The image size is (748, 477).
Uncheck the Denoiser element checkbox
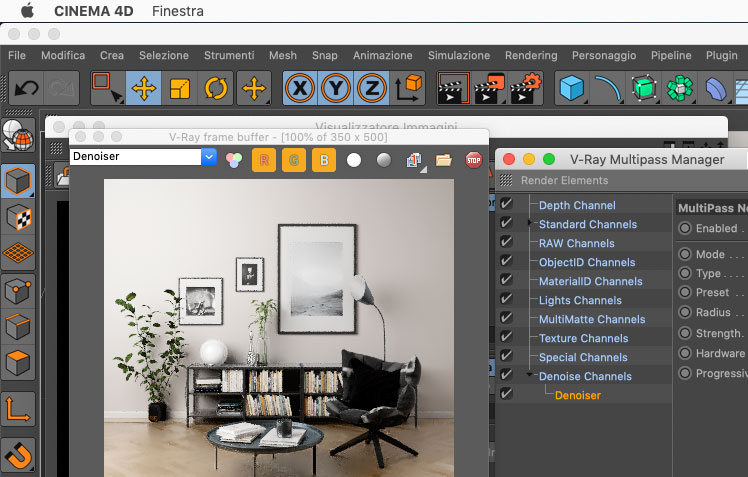point(506,394)
